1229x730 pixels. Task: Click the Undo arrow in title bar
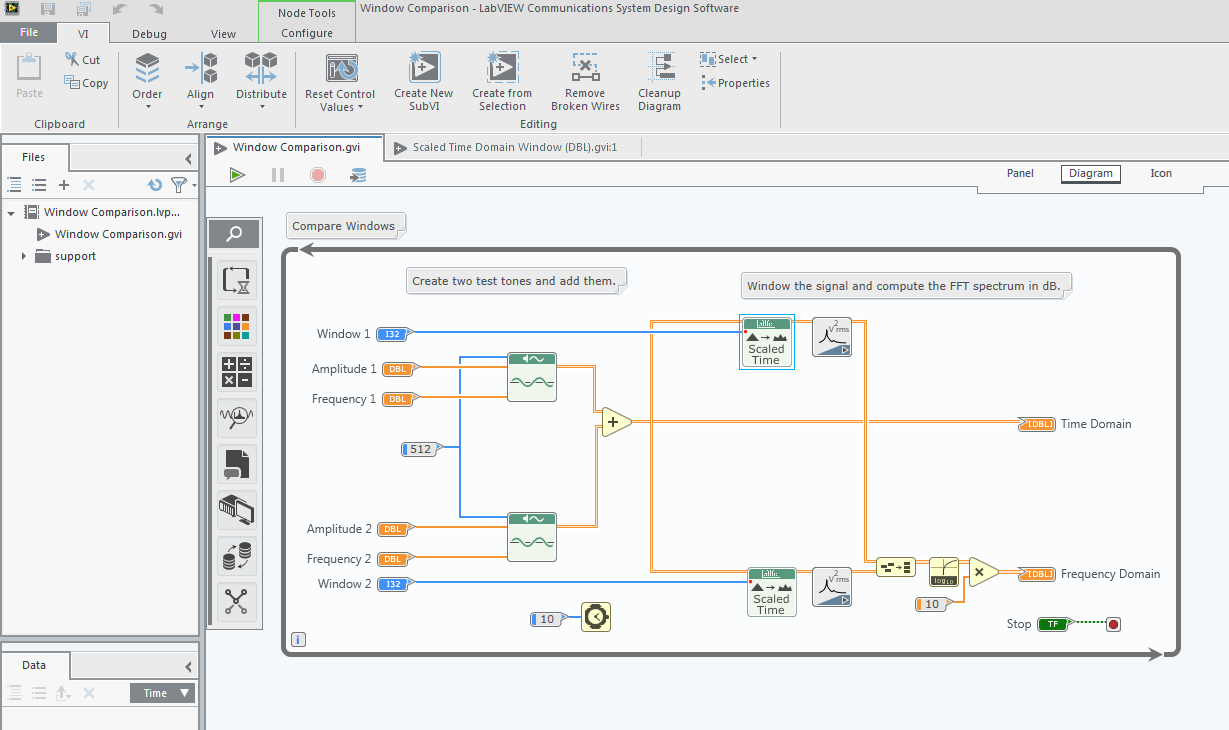[x=120, y=9]
